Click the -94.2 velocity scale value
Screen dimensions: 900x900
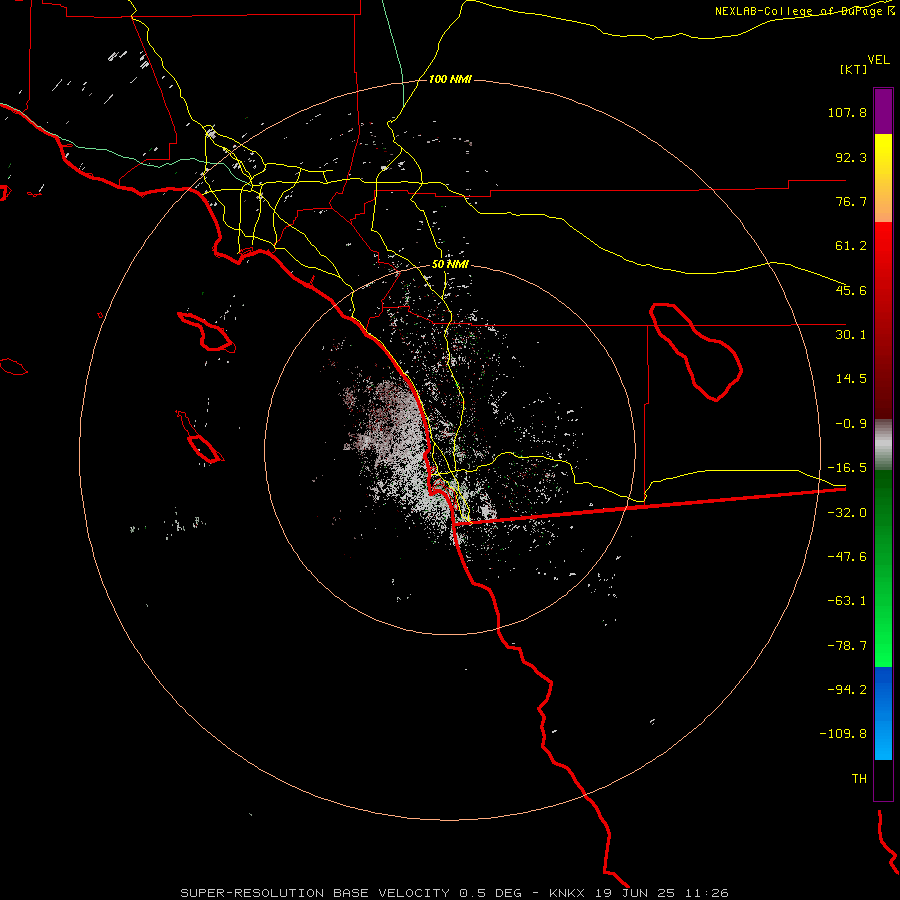click(847, 689)
